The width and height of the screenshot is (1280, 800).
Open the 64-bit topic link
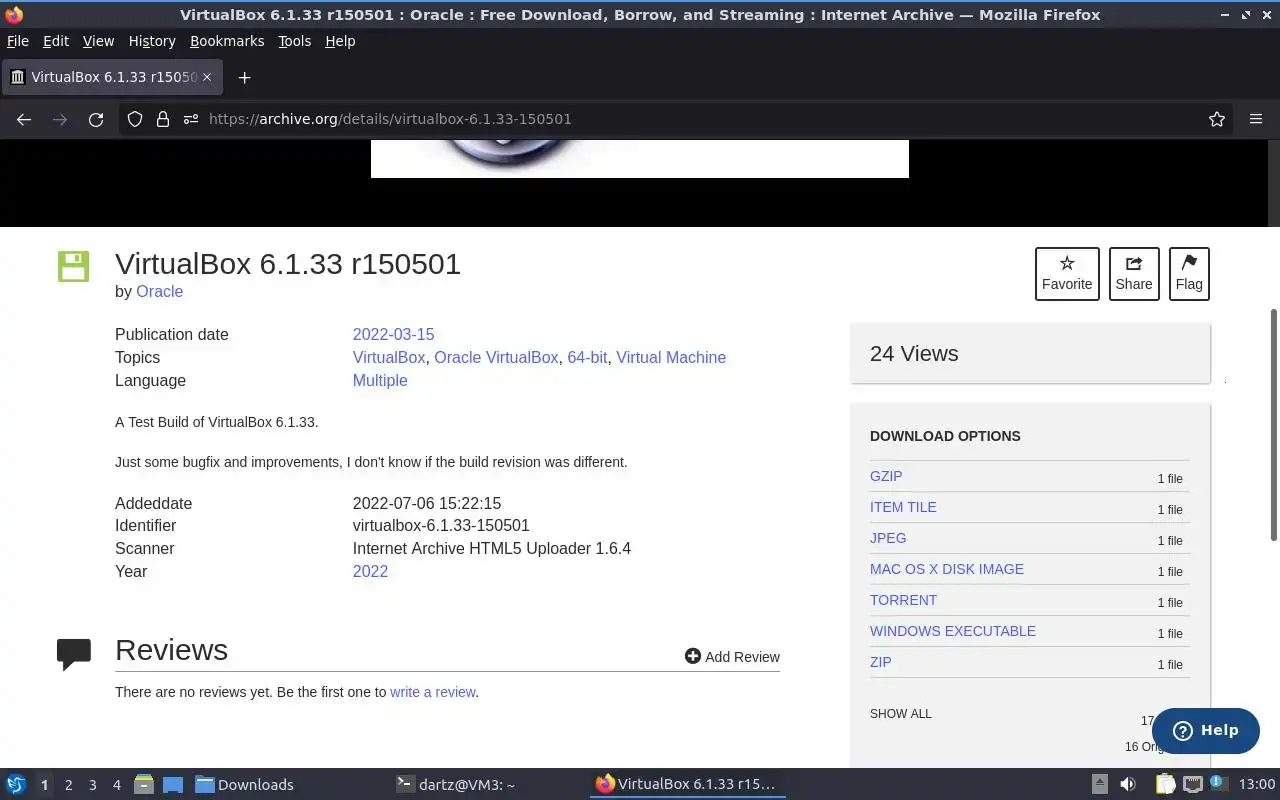(587, 357)
